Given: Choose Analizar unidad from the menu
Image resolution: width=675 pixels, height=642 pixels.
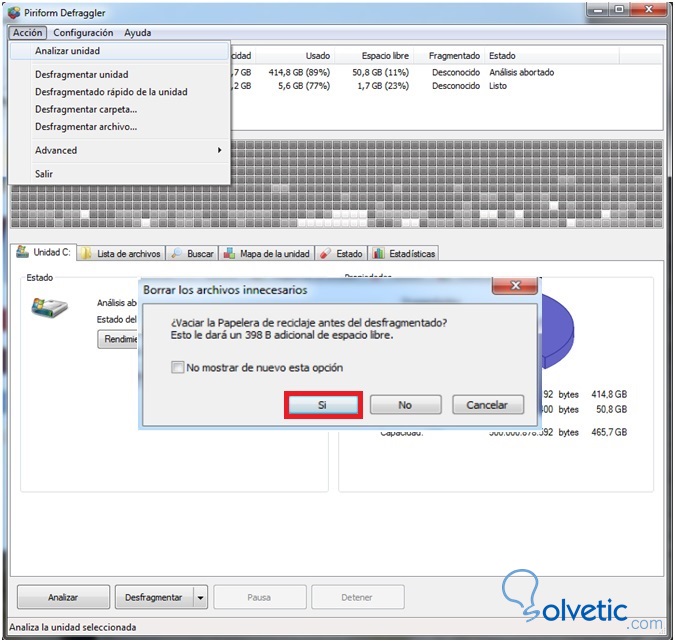Looking at the screenshot, I should (119, 51).
